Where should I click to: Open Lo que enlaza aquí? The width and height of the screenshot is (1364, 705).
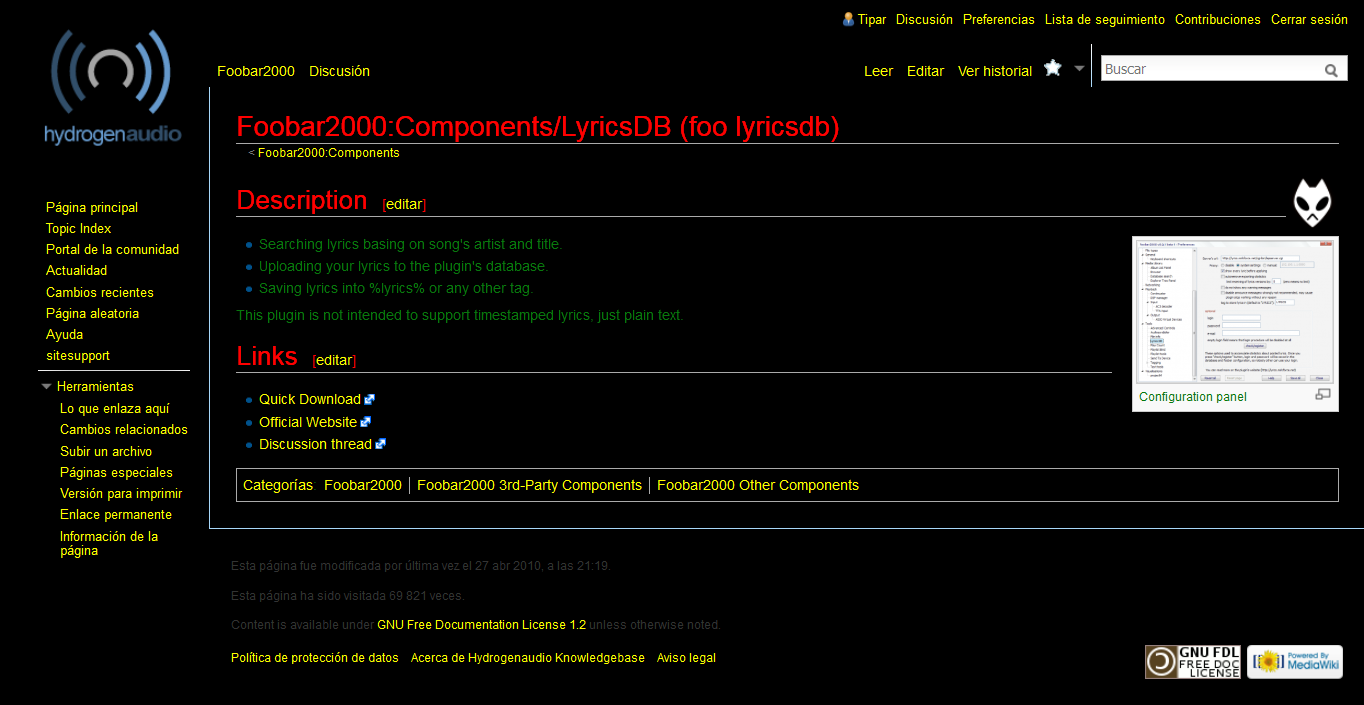pos(115,408)
